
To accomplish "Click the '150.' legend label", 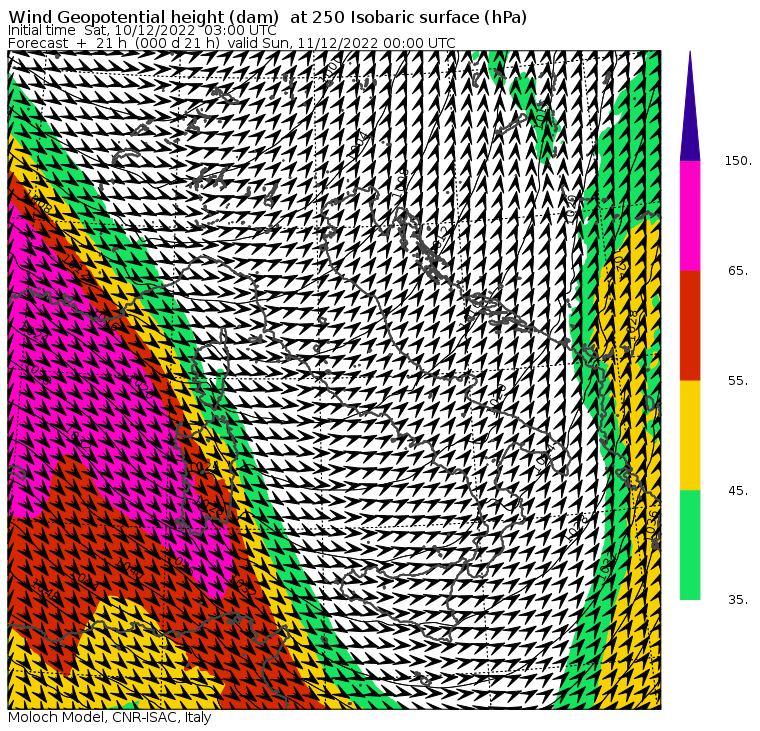I will coord(738,161).
